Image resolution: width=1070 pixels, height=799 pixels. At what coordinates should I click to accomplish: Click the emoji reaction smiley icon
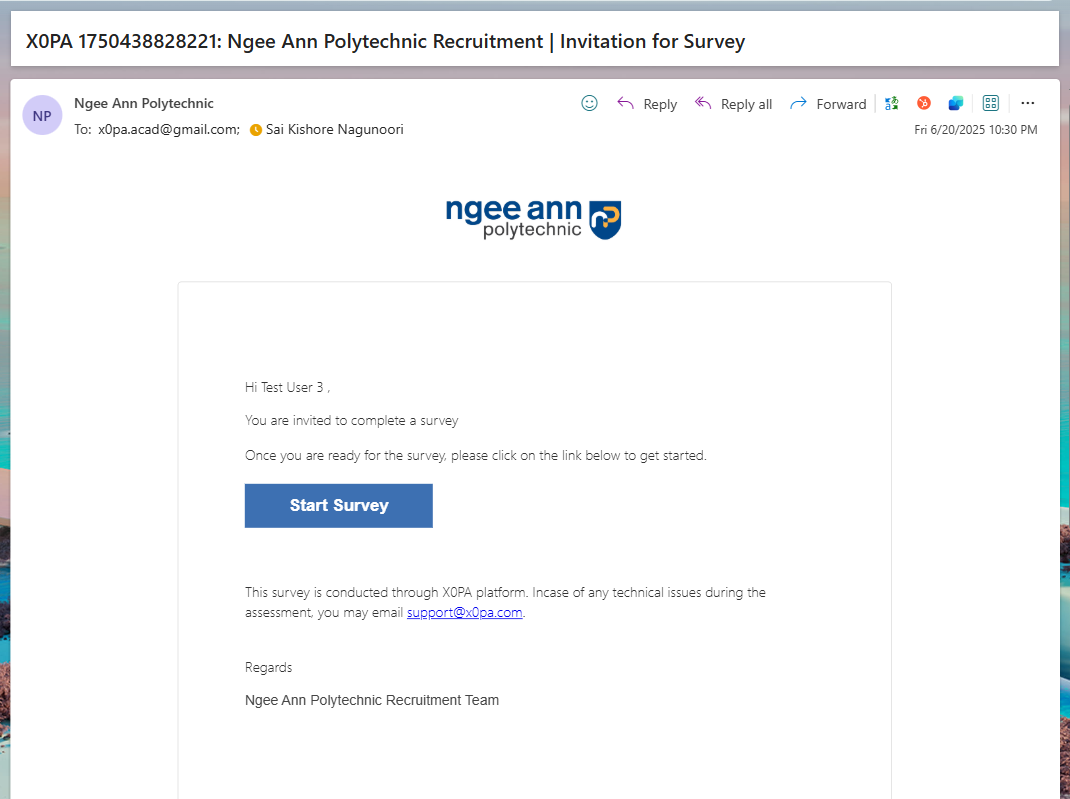pyautogui.click(x=589, y=103)
